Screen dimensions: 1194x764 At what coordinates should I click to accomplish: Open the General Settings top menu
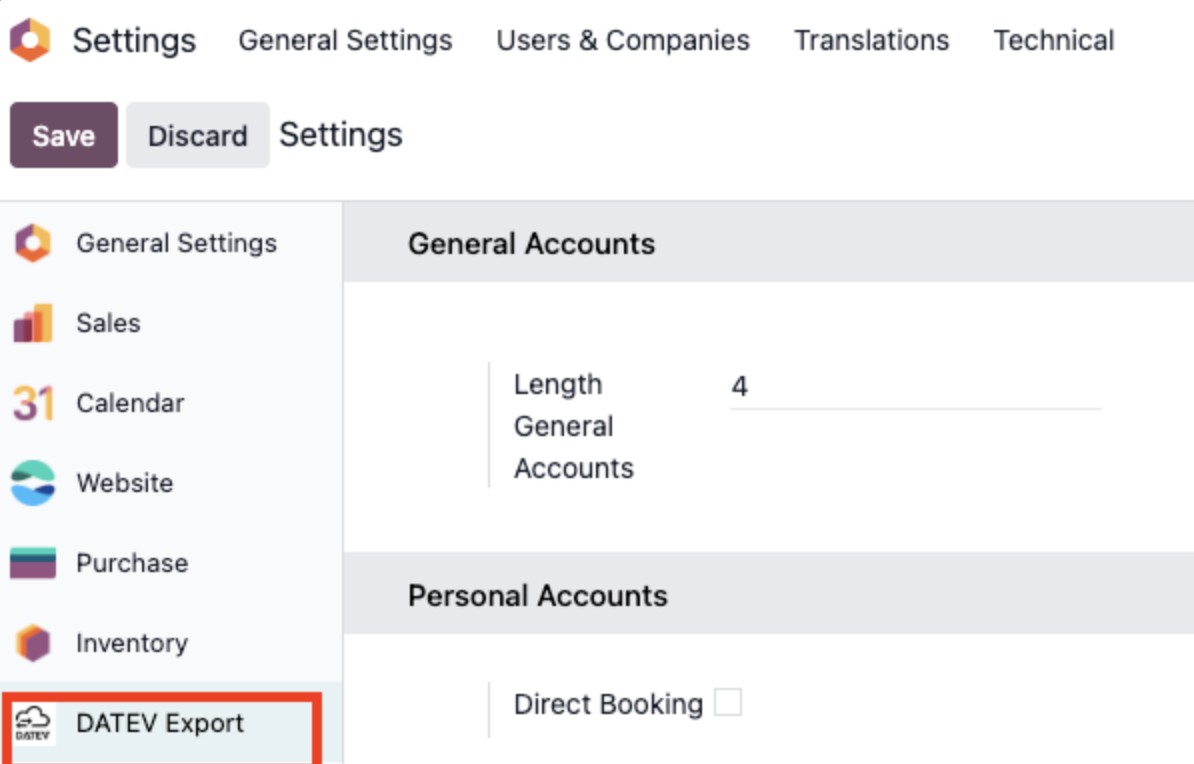pos(345,40)
